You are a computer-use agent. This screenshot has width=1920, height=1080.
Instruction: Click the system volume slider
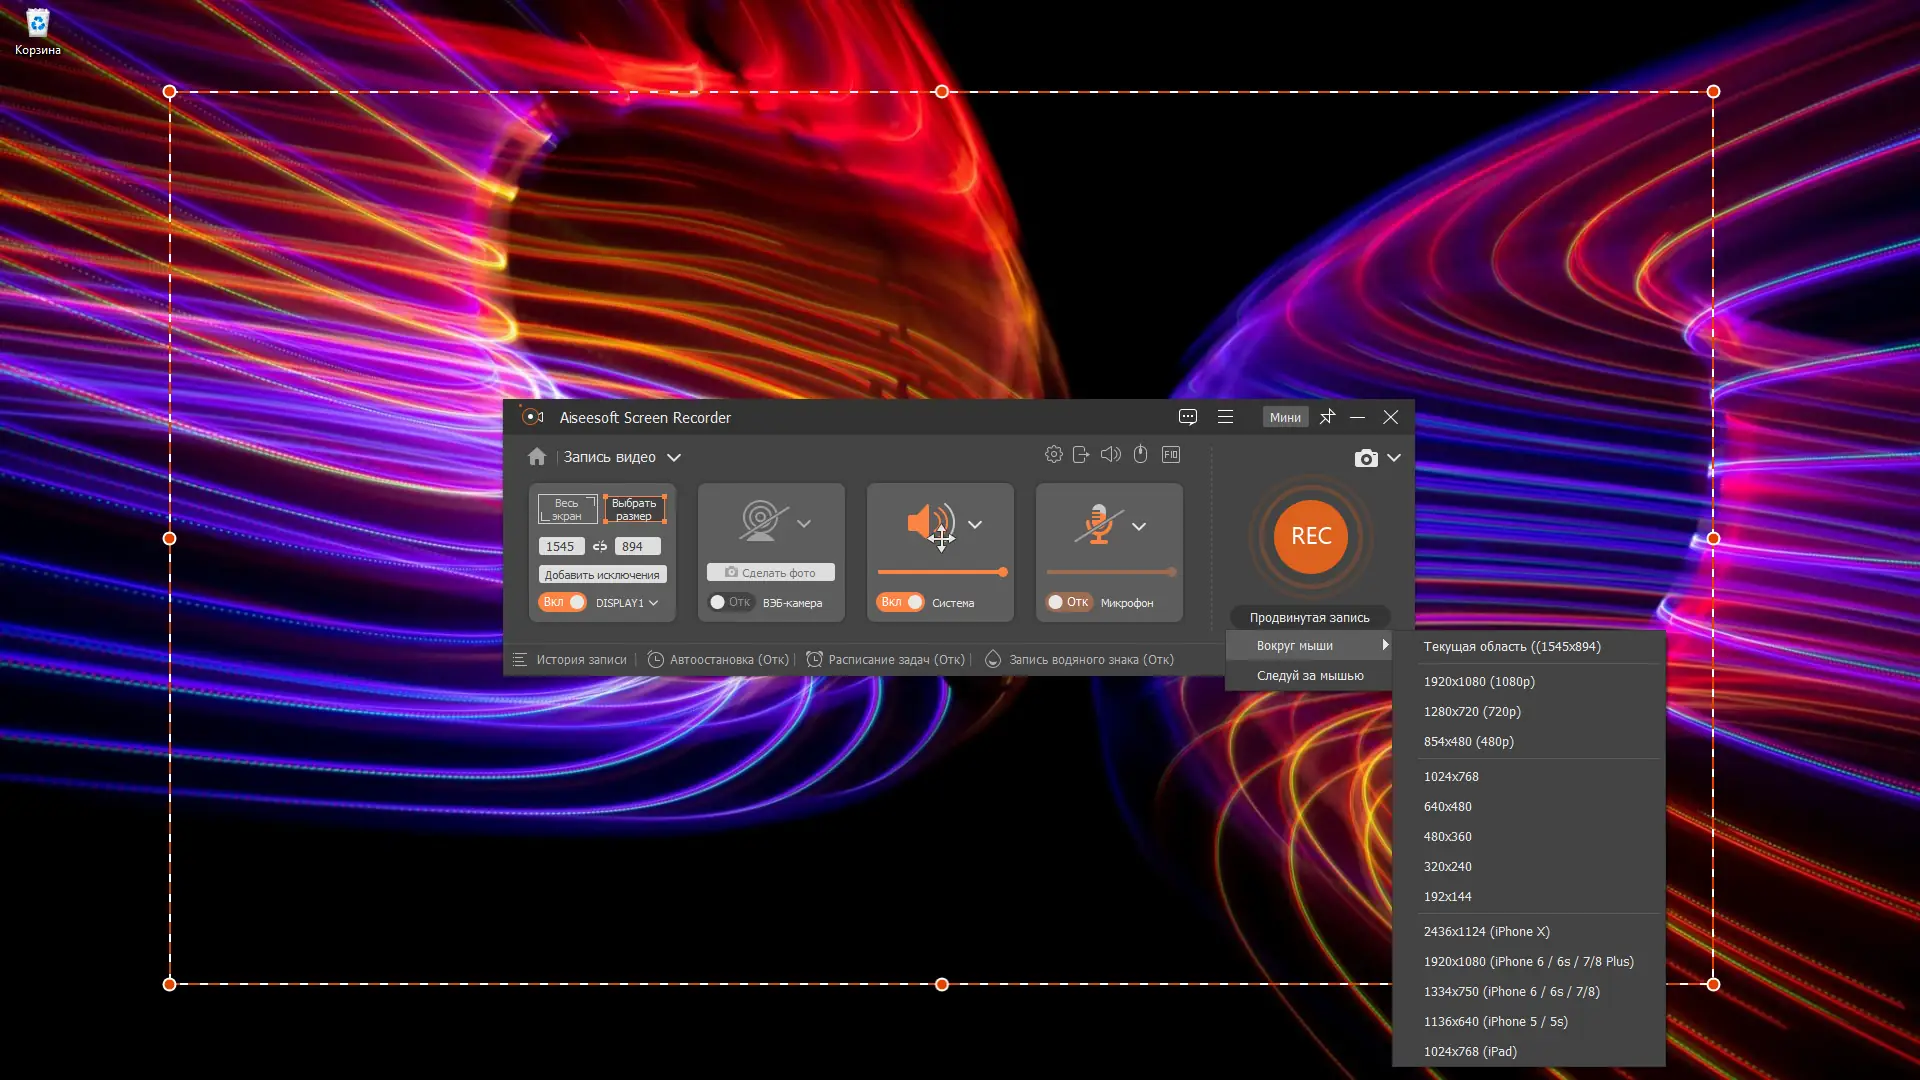point(940,572)
